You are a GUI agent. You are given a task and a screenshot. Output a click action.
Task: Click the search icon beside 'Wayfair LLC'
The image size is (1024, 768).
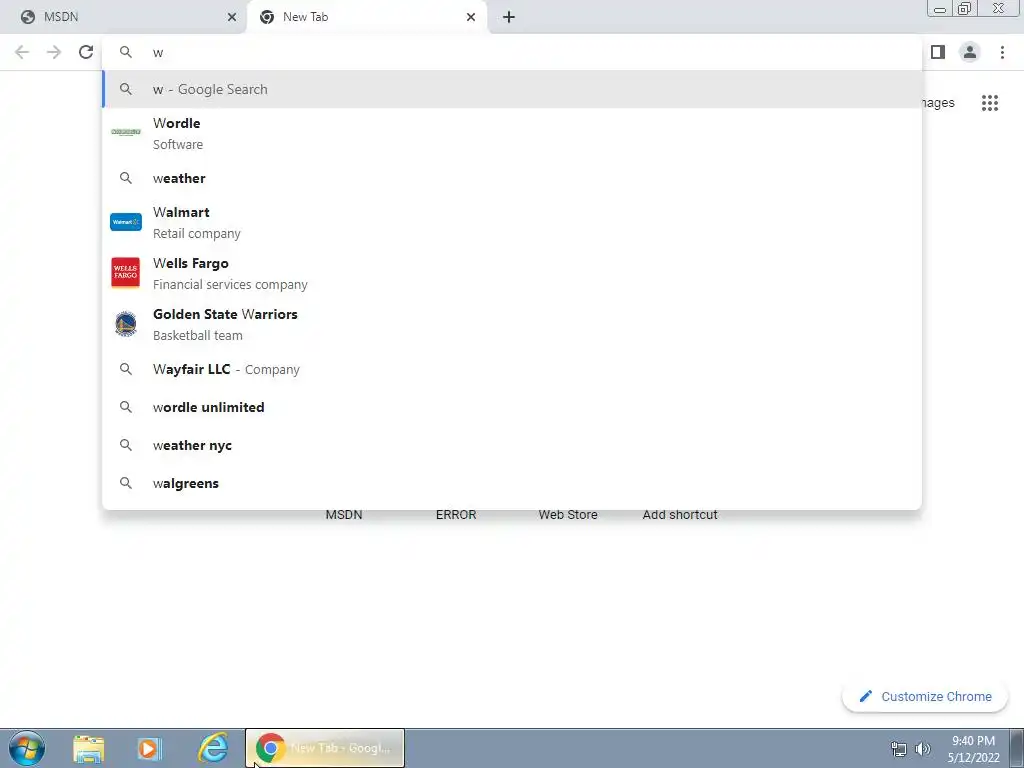click(x=125, y=370)
